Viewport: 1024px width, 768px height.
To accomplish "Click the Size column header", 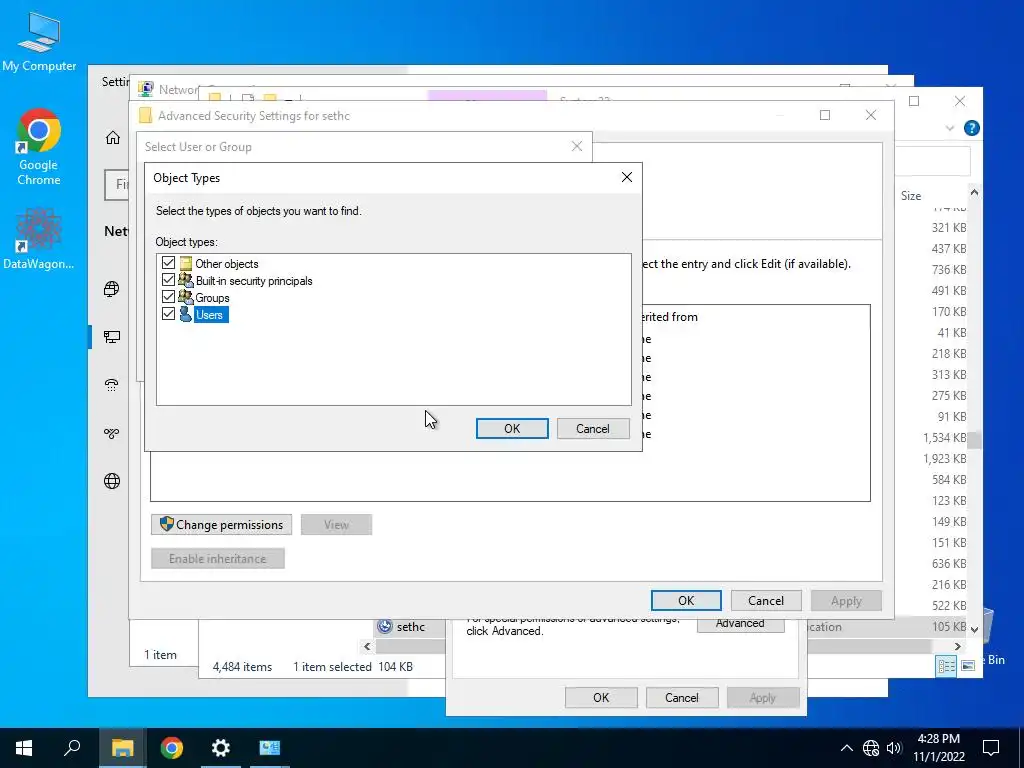I will click(x=910, y=195).
